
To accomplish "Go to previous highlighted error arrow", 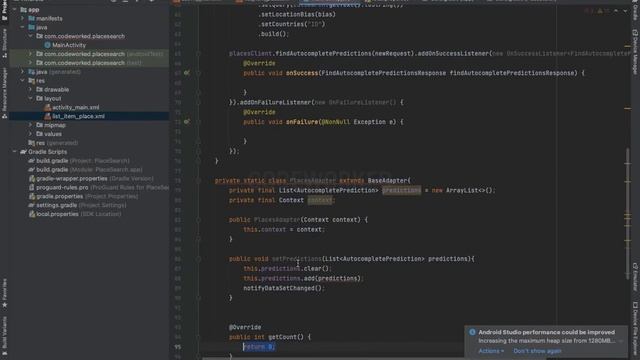I will pos(616,11).
